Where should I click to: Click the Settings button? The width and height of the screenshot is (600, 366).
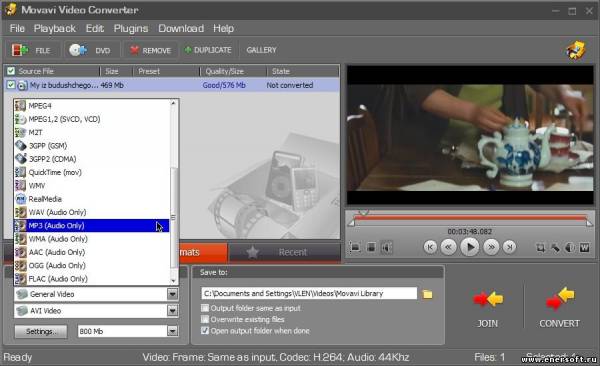tap(41, 331)
